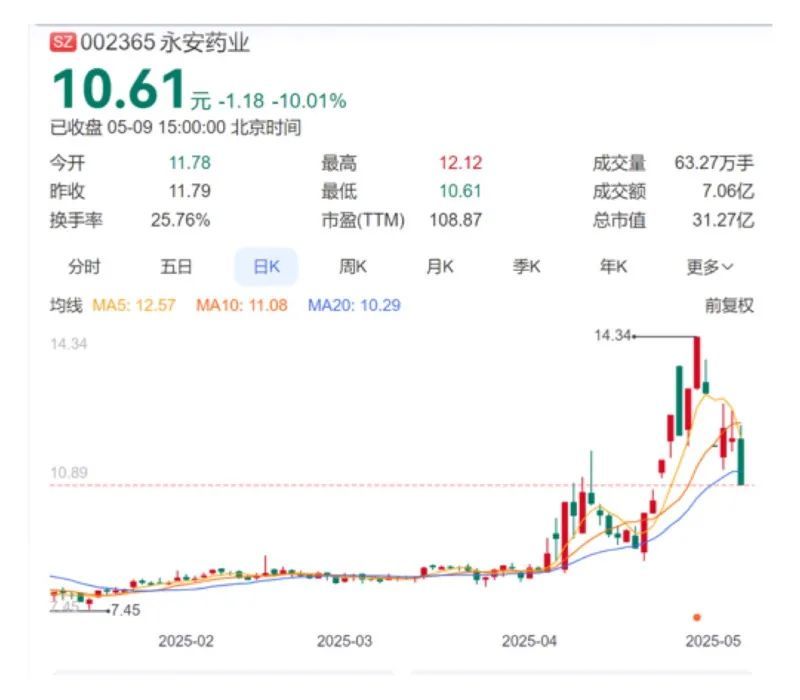Switch to the 月K monthly tab
This screenshot has height=700, width=800.
point(438,266)
